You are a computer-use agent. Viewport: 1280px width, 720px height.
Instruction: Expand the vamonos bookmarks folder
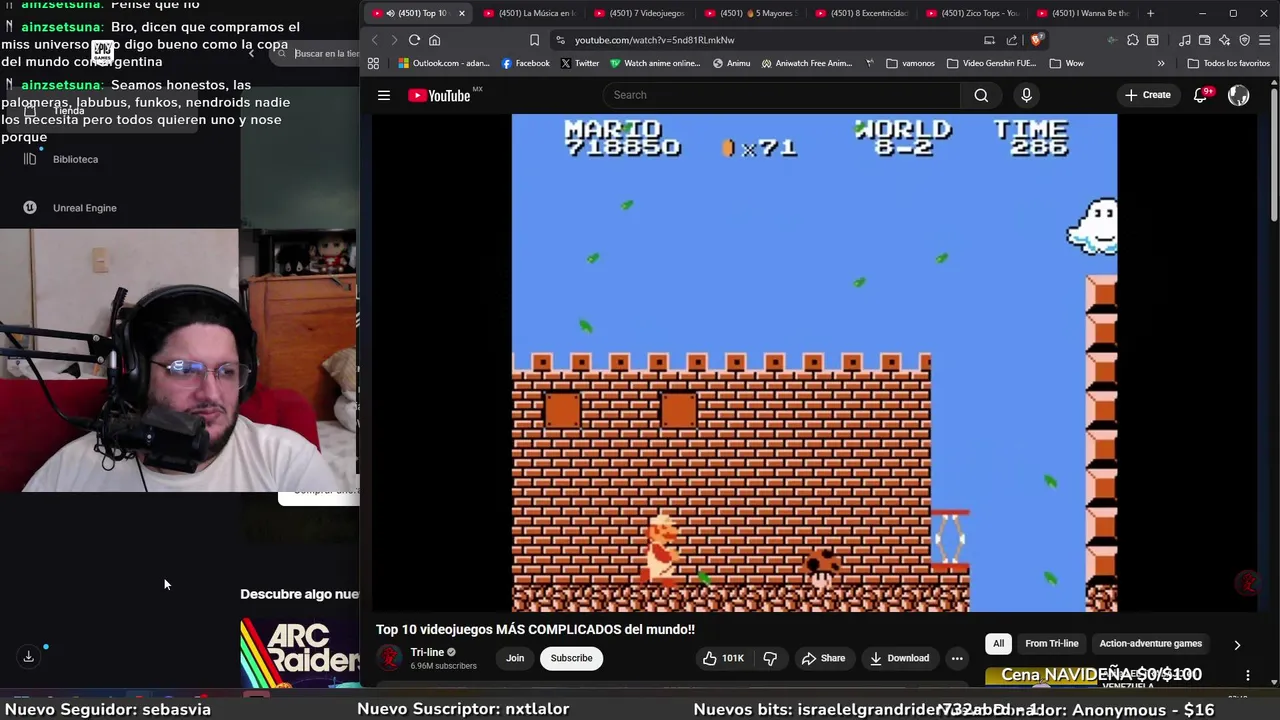[910, 63]
